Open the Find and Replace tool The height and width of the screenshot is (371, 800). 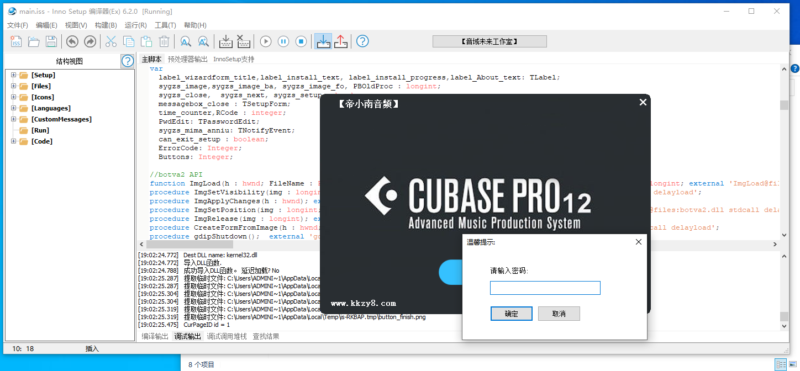(203, 41)
